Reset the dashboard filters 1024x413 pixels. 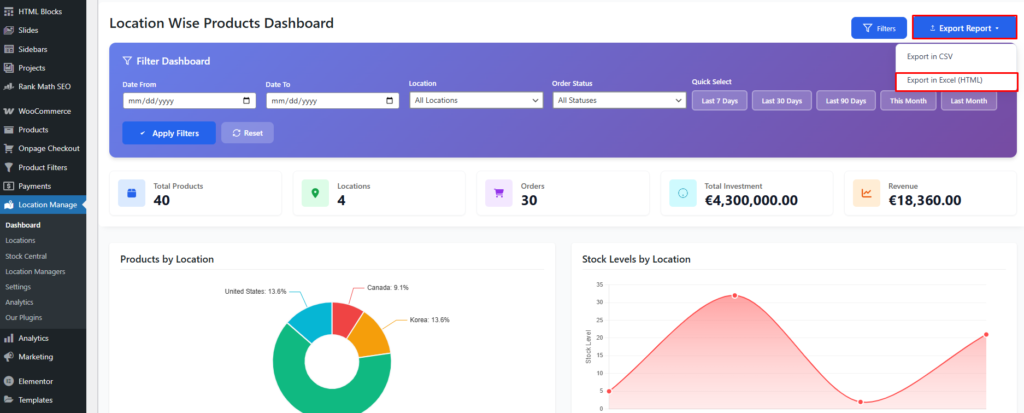[246, 133]
